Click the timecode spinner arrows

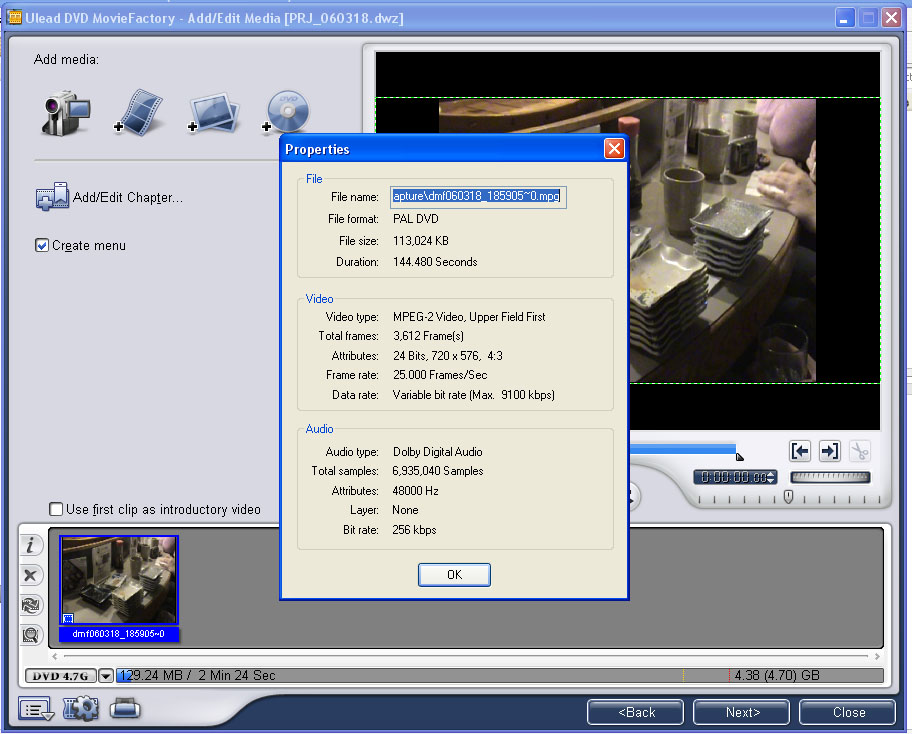(771, 478)
